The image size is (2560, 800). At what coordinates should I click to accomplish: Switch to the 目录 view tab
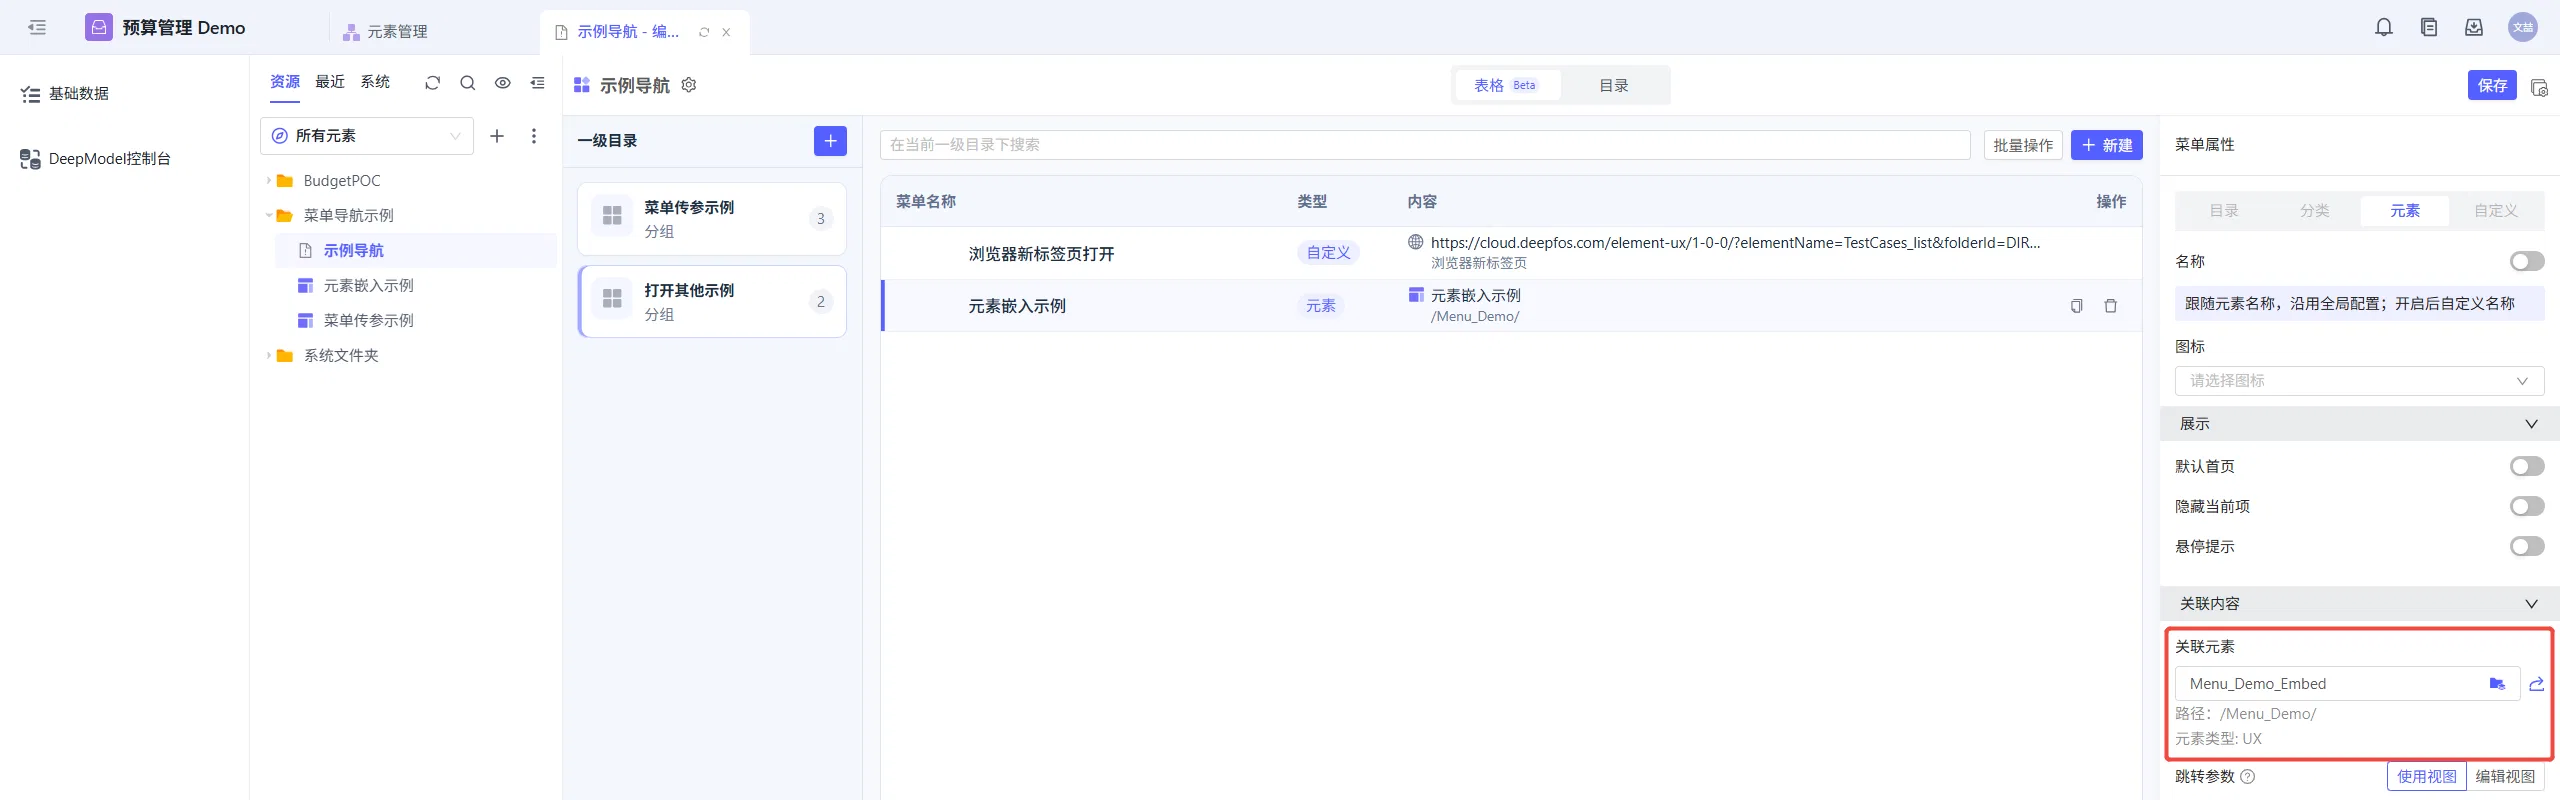coord(1613,86)
